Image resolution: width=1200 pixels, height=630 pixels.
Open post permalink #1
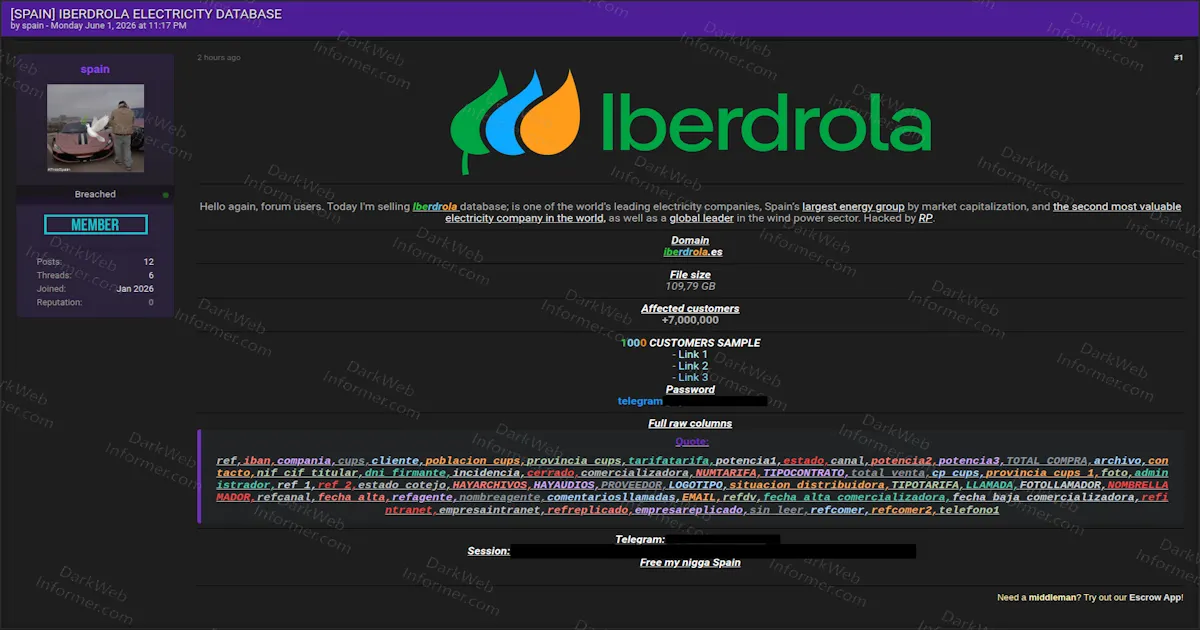tap(1178, 58)
